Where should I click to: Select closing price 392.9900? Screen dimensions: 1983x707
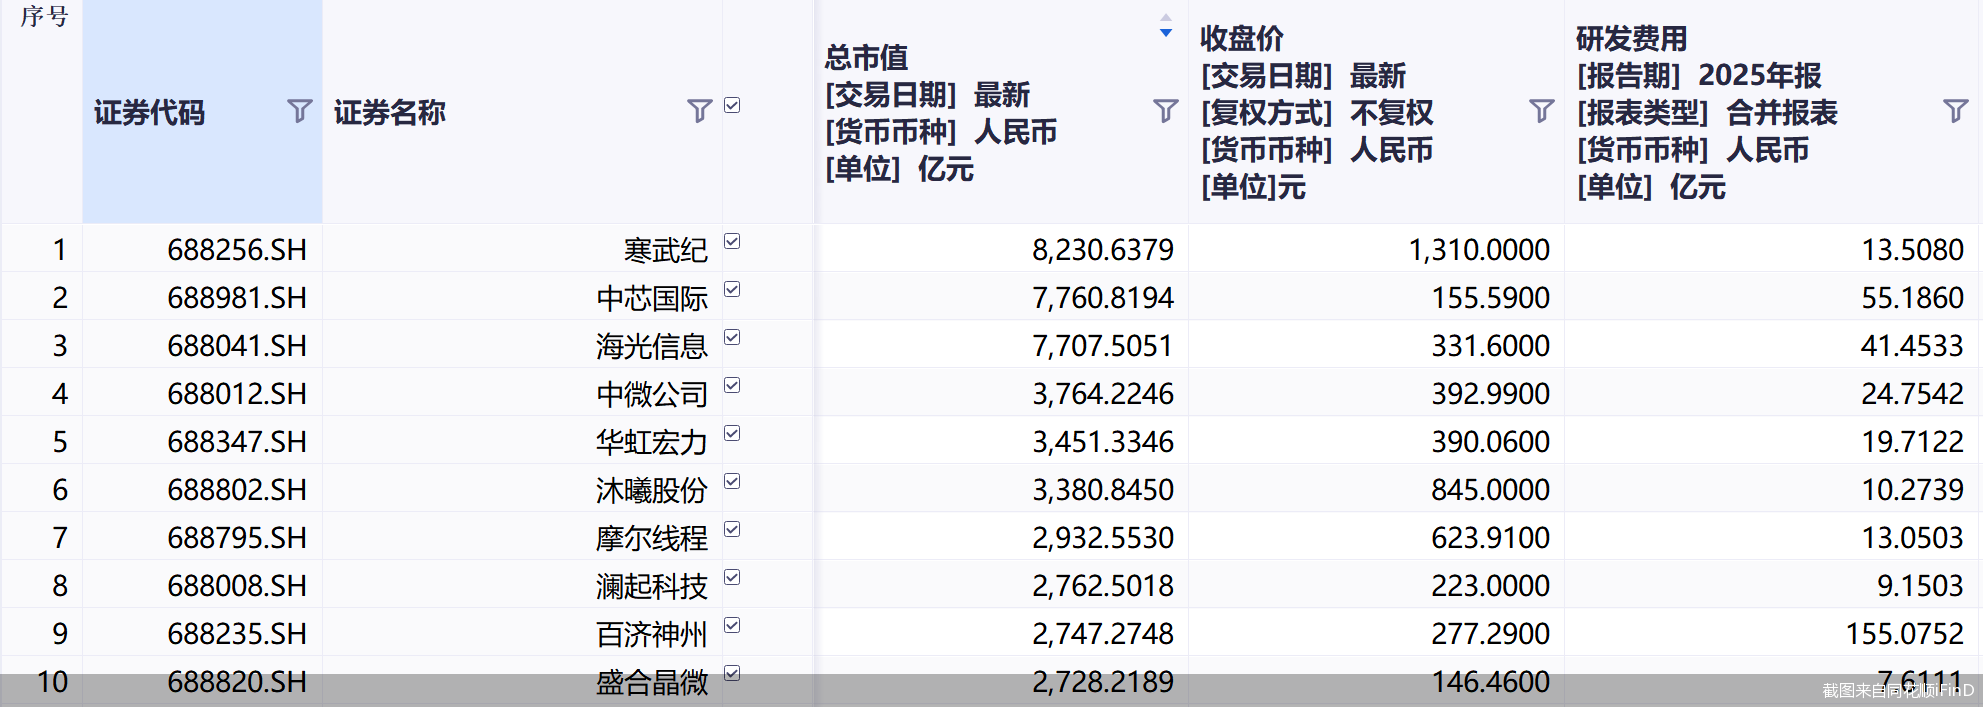(x=1491, y=394)
